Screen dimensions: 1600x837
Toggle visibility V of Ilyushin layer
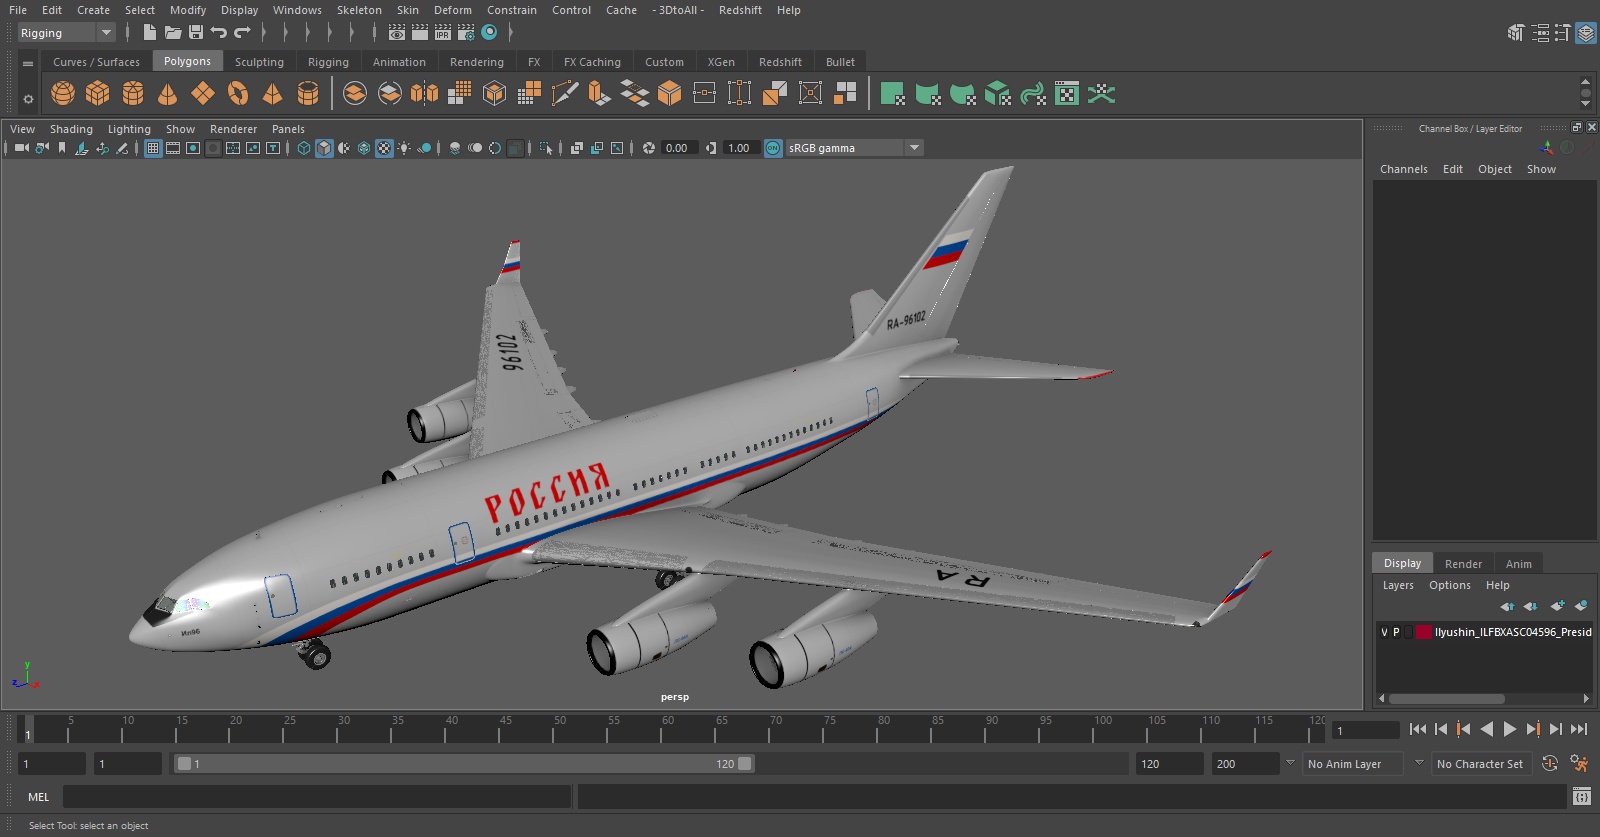(x=1384, y=632)
